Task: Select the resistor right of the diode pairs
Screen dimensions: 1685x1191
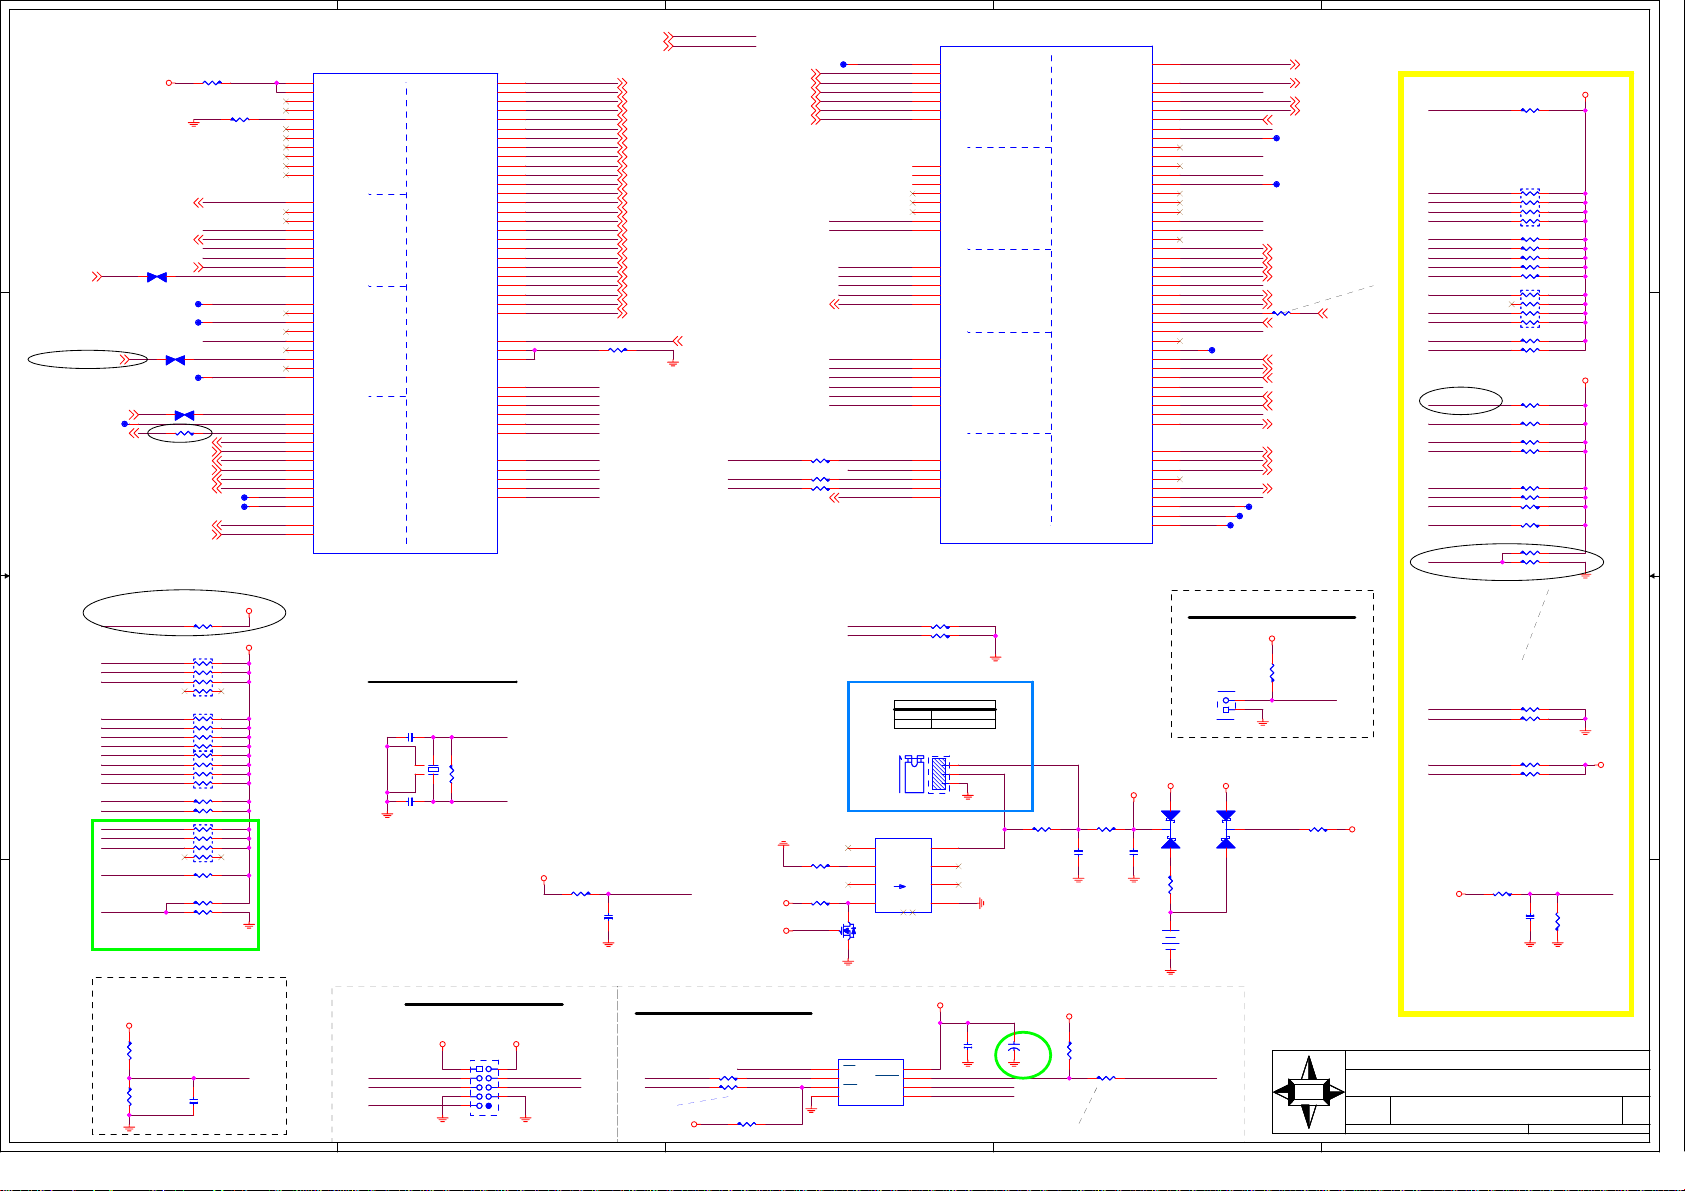Action: coord(1318,829)
